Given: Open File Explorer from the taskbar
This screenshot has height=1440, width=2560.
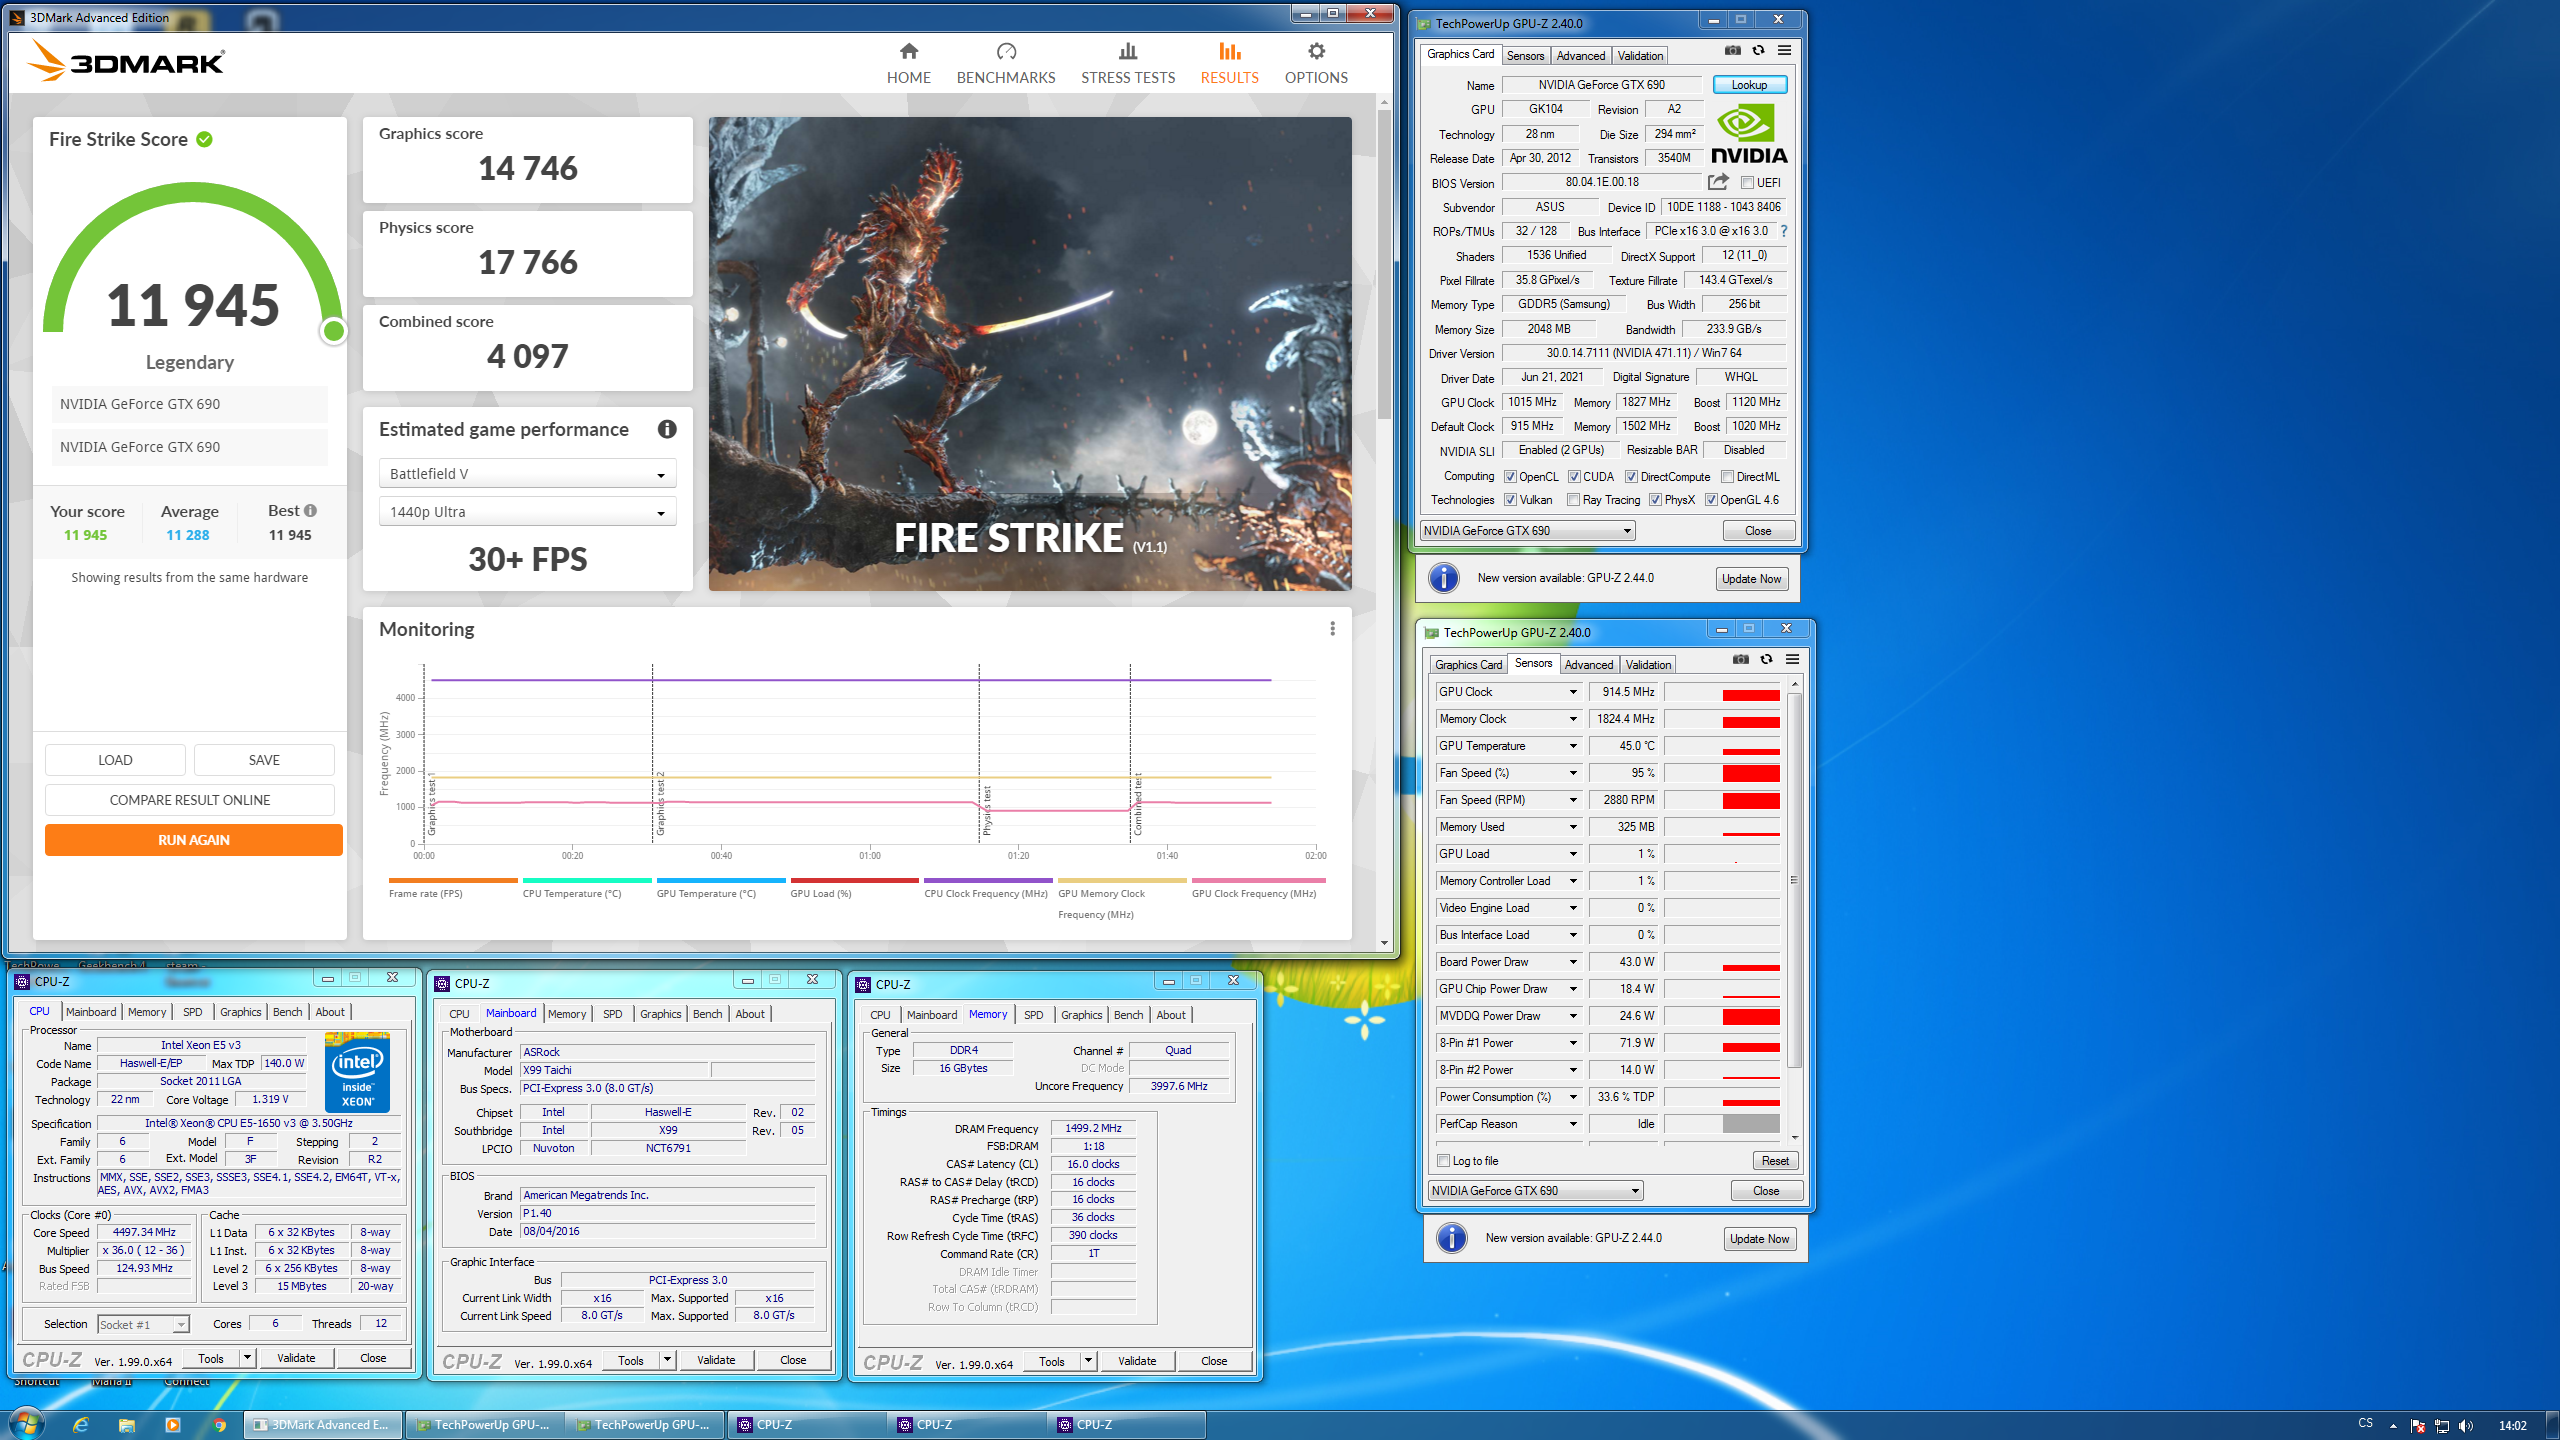Looking at the screenshot, I should tap(126, 1425).
